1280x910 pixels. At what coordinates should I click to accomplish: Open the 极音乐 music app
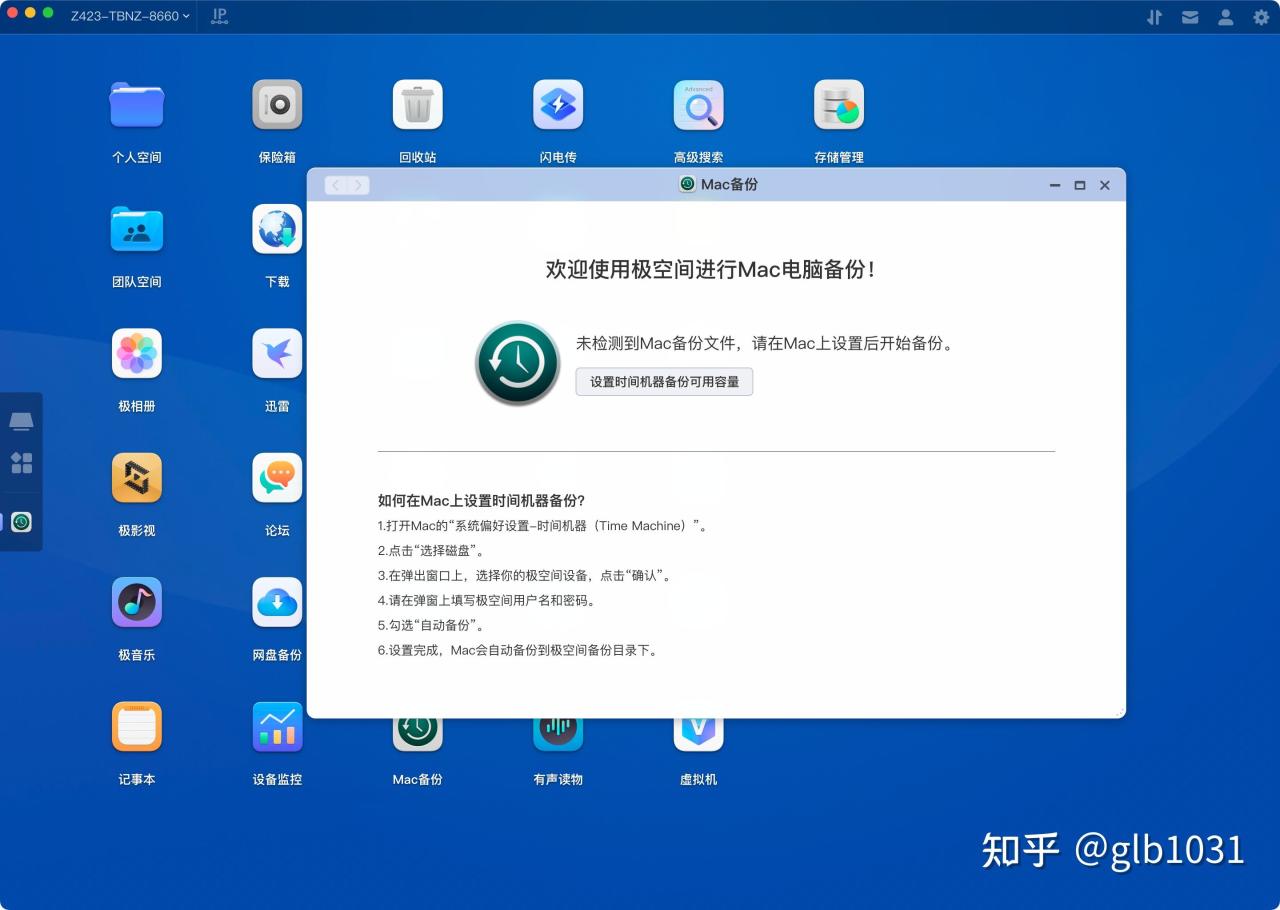(x=136, y=602)
